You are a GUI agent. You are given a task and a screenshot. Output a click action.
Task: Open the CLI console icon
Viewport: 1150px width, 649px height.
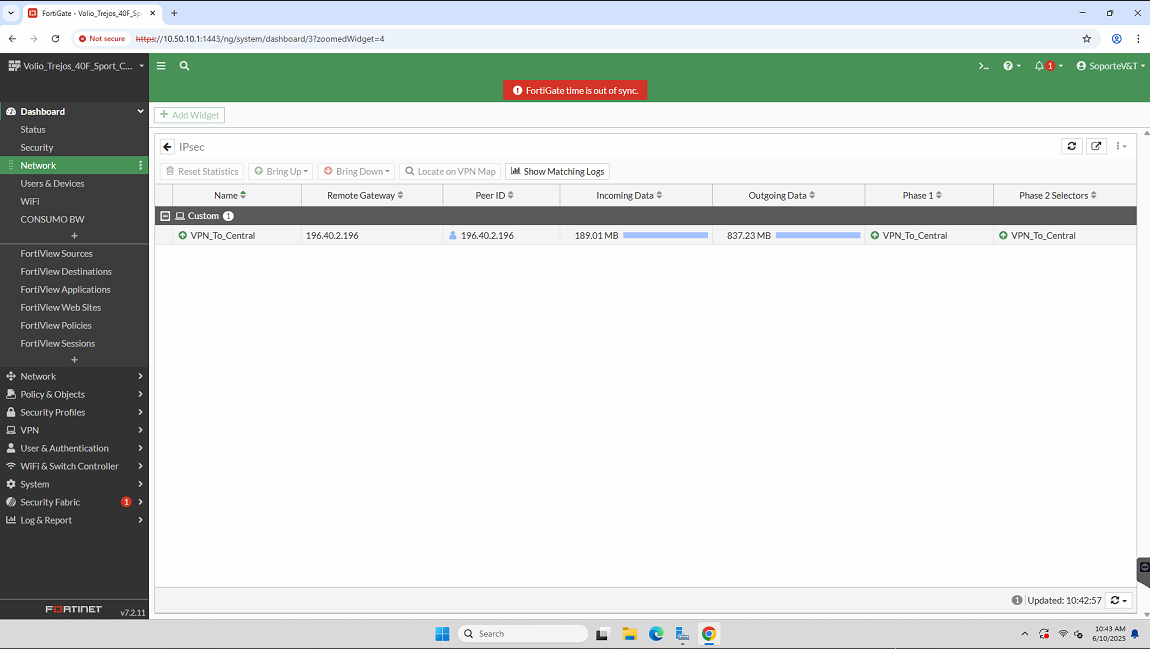(984, 66)
